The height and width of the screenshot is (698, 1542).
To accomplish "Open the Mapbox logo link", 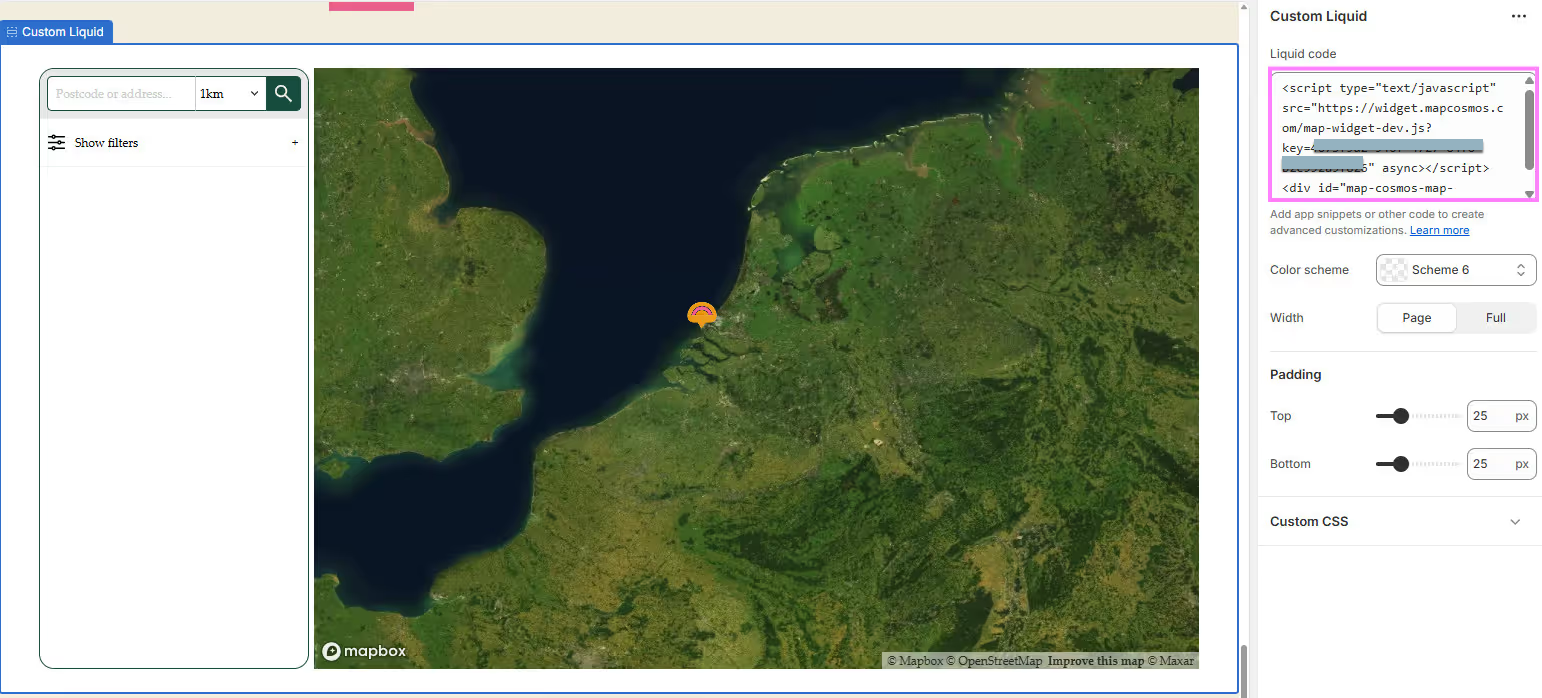I will click(364, 651).
